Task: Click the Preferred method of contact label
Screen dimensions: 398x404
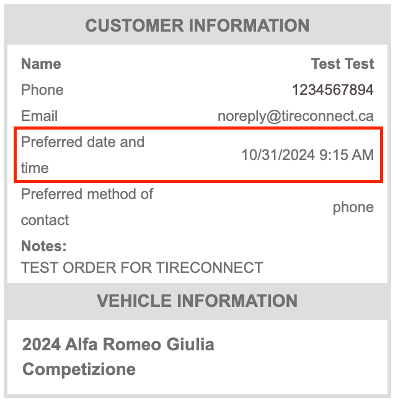Action: (87, 207)
